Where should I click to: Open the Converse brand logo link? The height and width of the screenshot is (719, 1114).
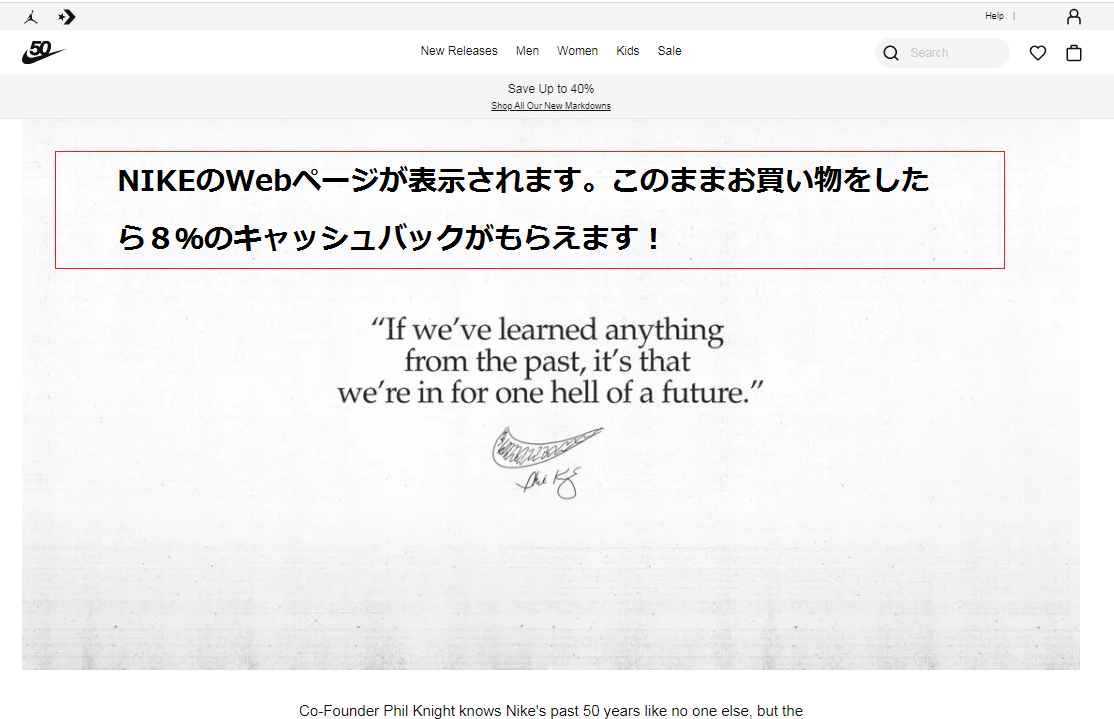pos(67,17)
